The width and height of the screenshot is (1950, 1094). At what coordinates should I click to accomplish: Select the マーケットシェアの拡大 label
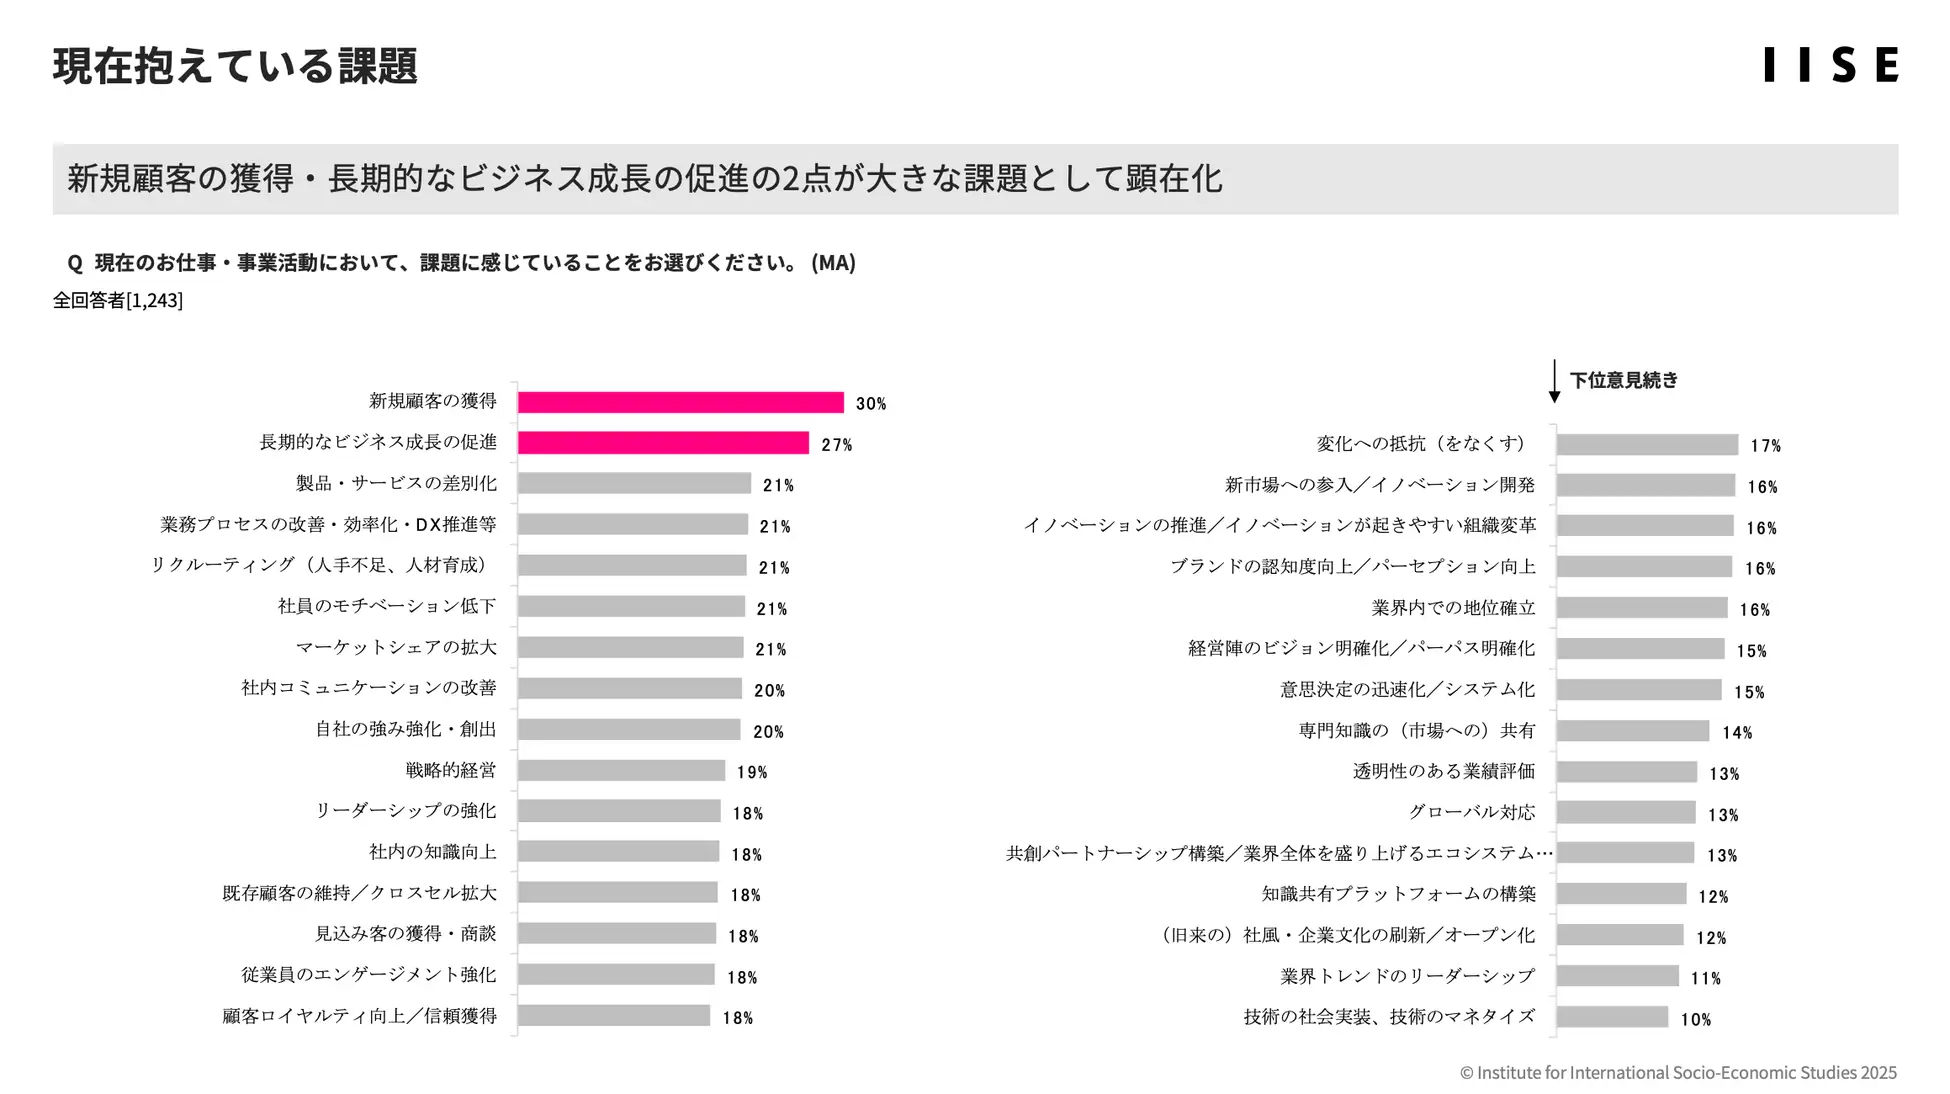pos(396,648)
